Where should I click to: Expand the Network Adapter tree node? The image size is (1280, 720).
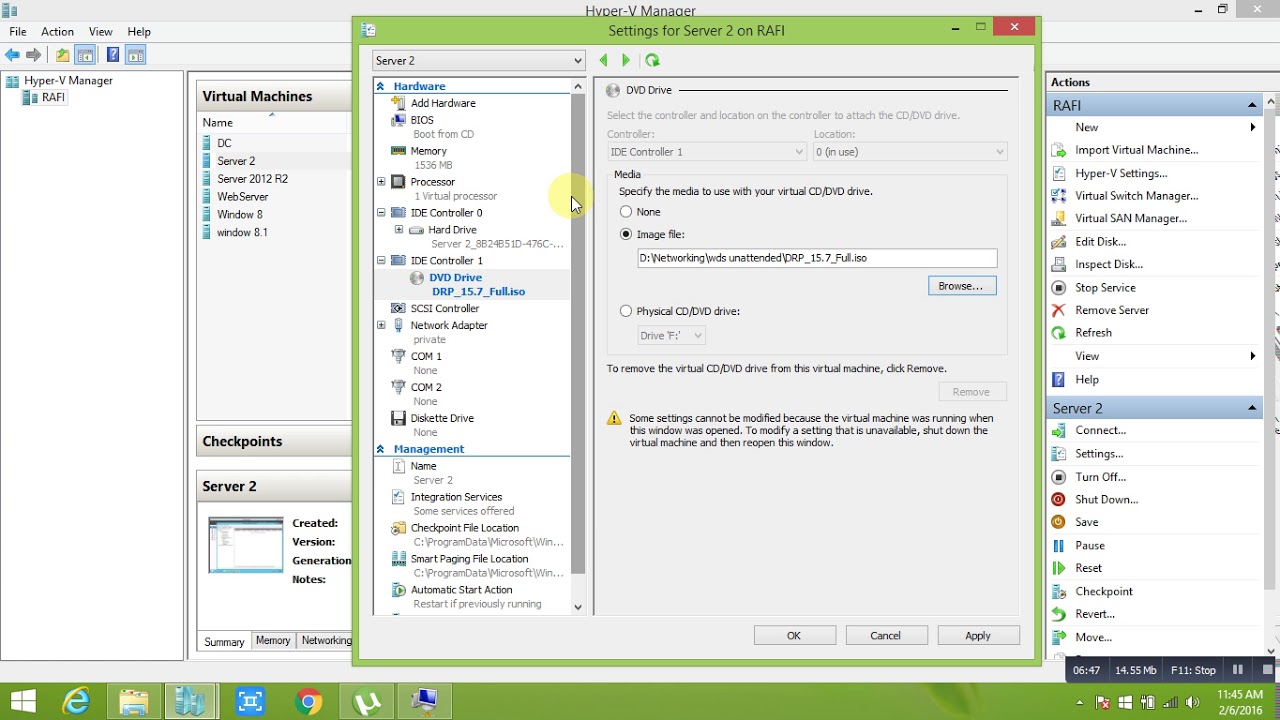[x=381, y=325]
